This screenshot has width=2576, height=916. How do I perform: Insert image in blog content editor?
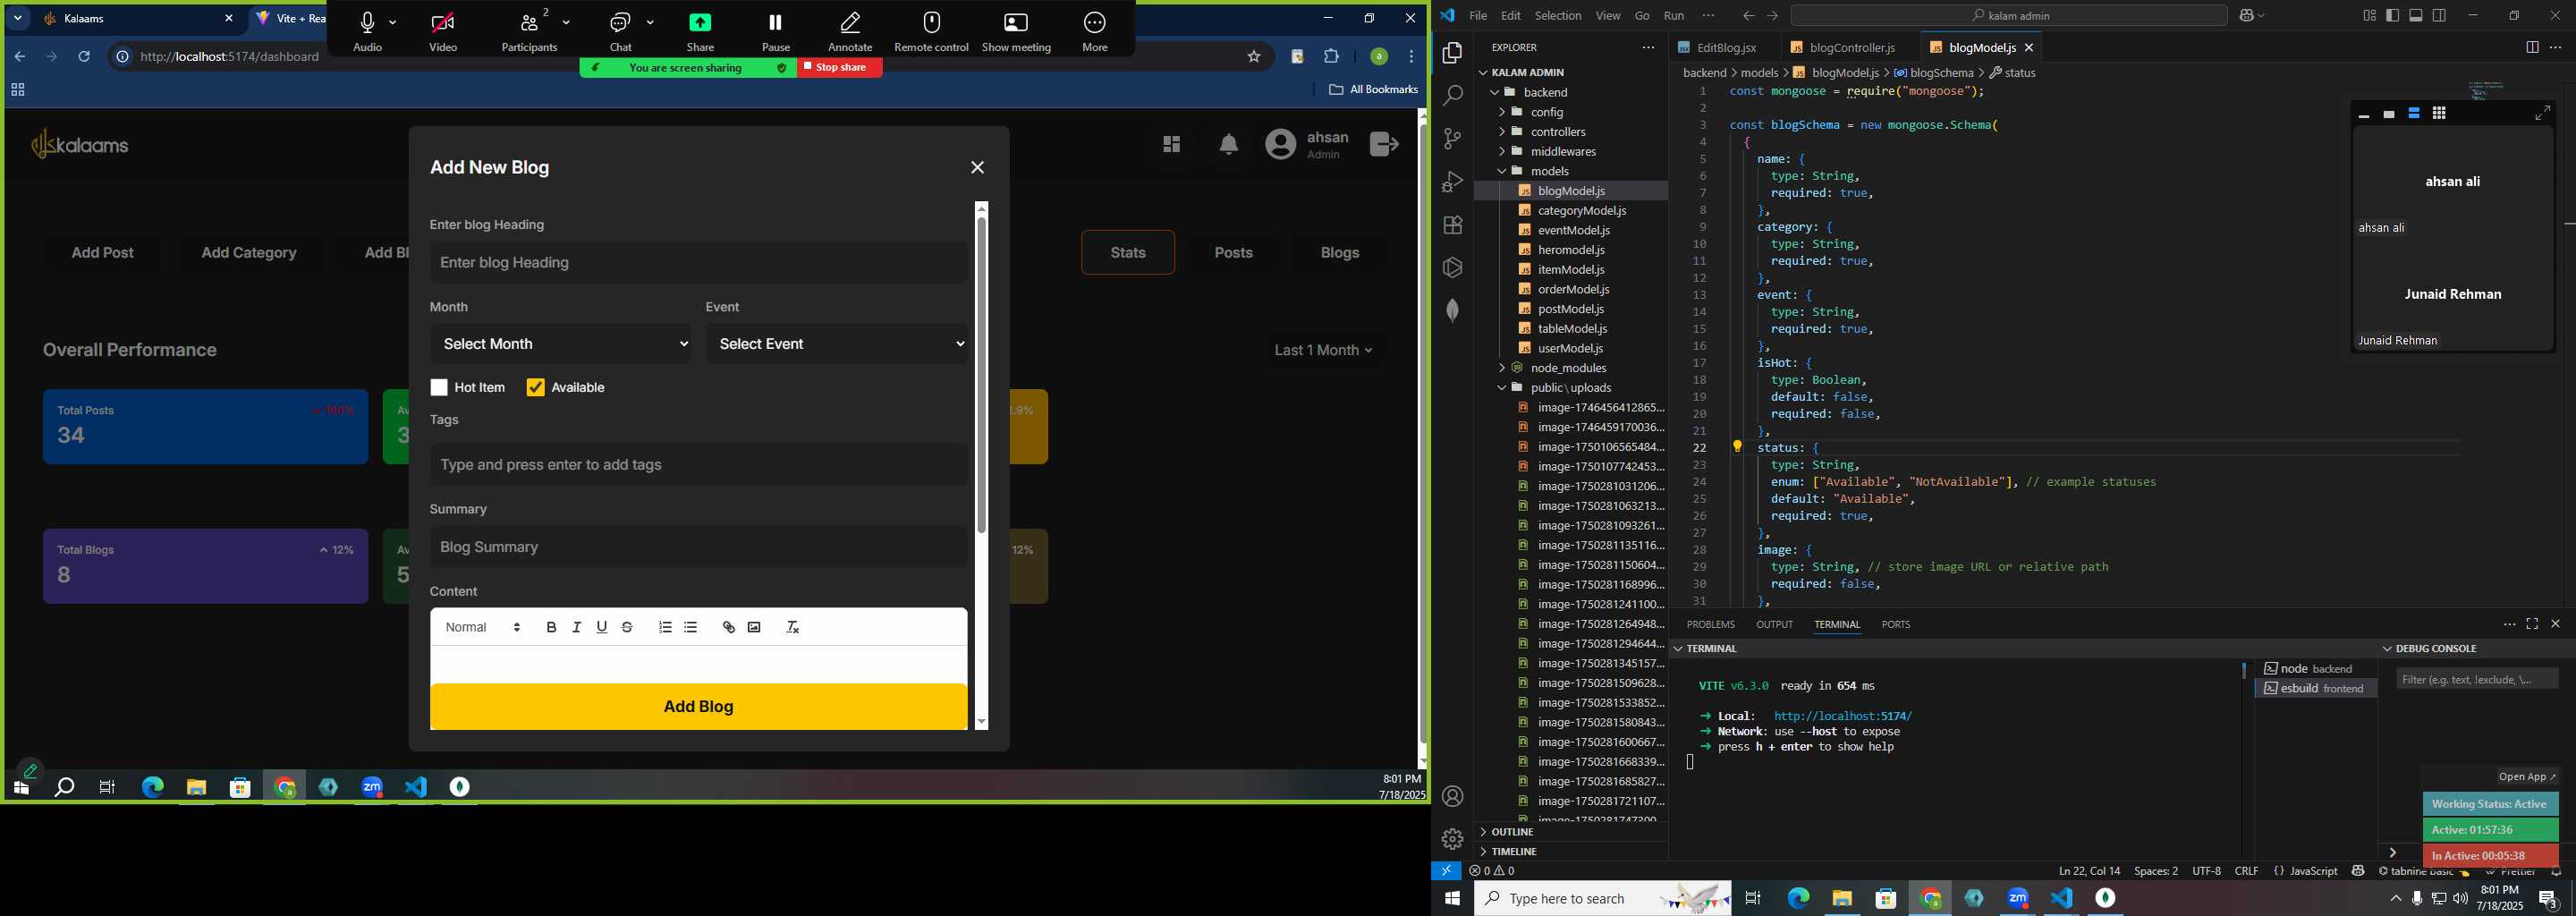click(755, 627)
